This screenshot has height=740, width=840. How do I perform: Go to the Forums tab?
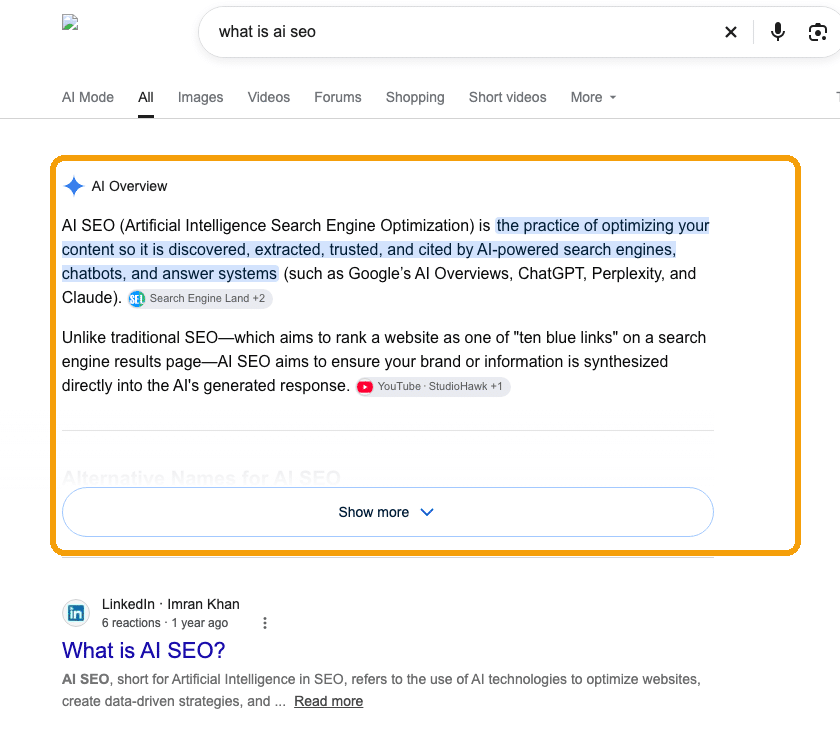pyautogui.click(x=338, y=98)
